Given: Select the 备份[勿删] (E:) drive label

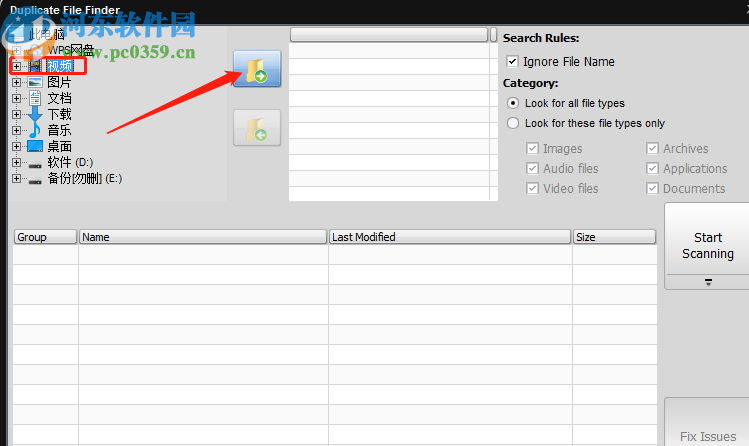Looking at the screenshot, I should [85, 179].
